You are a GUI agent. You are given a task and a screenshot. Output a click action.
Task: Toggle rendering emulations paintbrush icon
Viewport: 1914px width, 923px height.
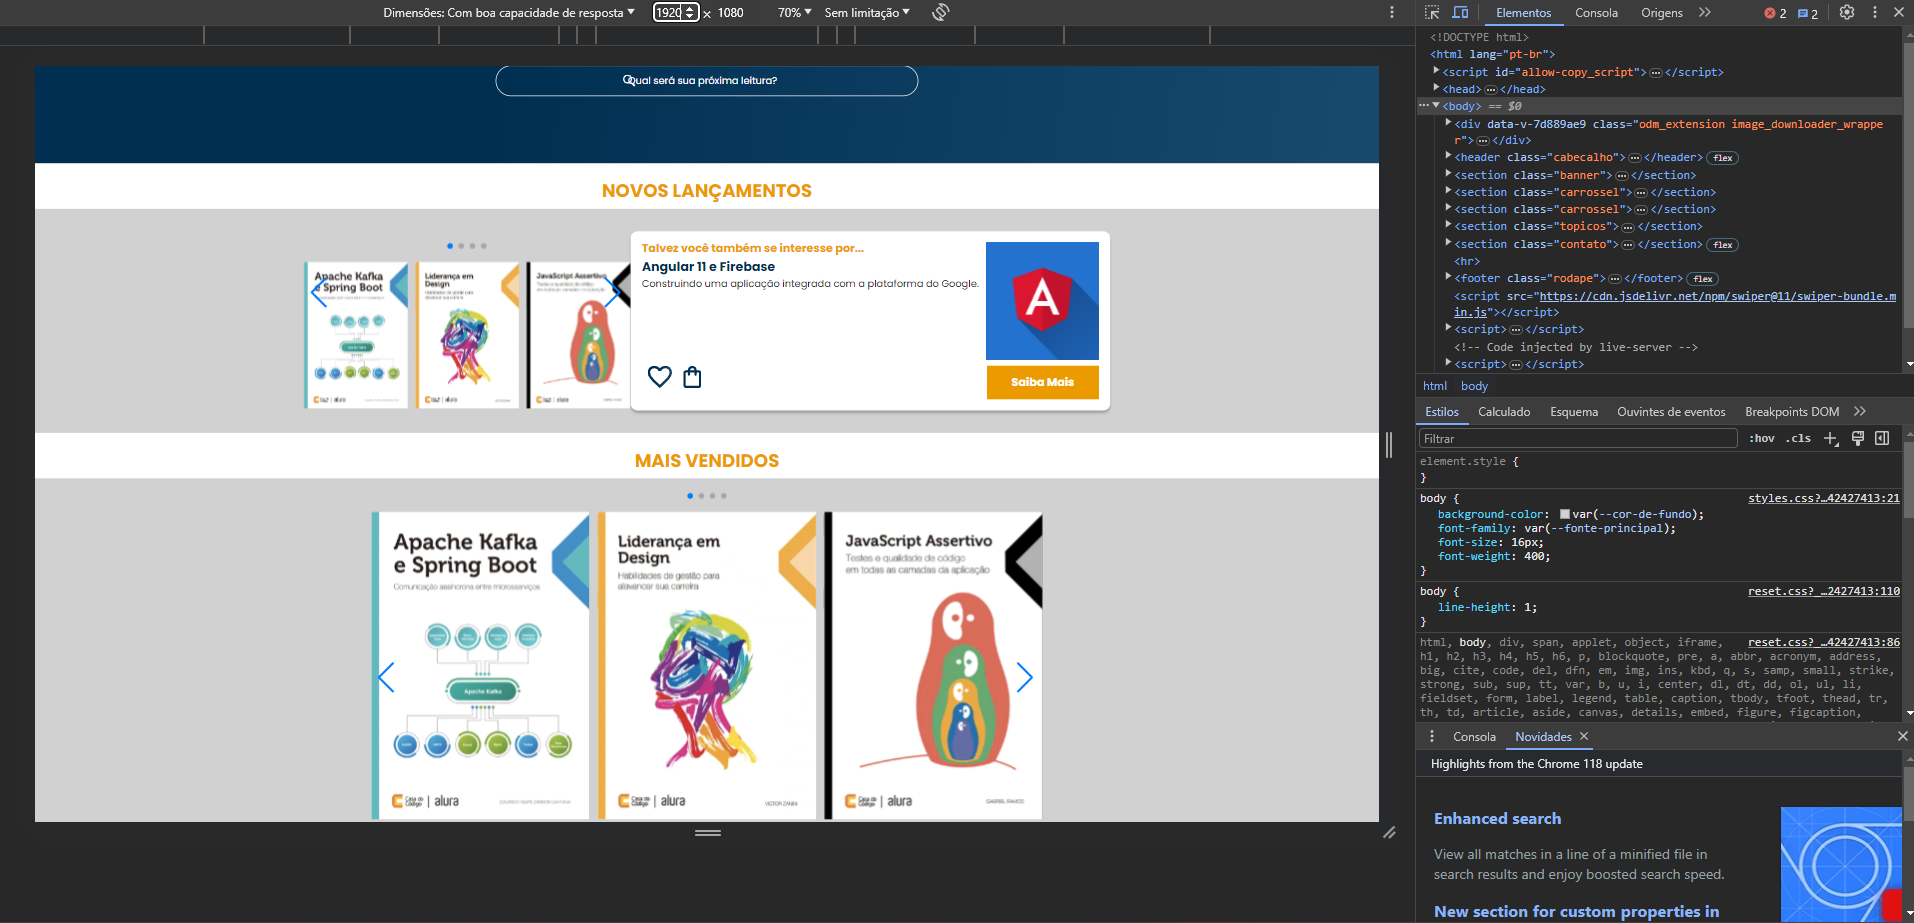coord(1857,438)
